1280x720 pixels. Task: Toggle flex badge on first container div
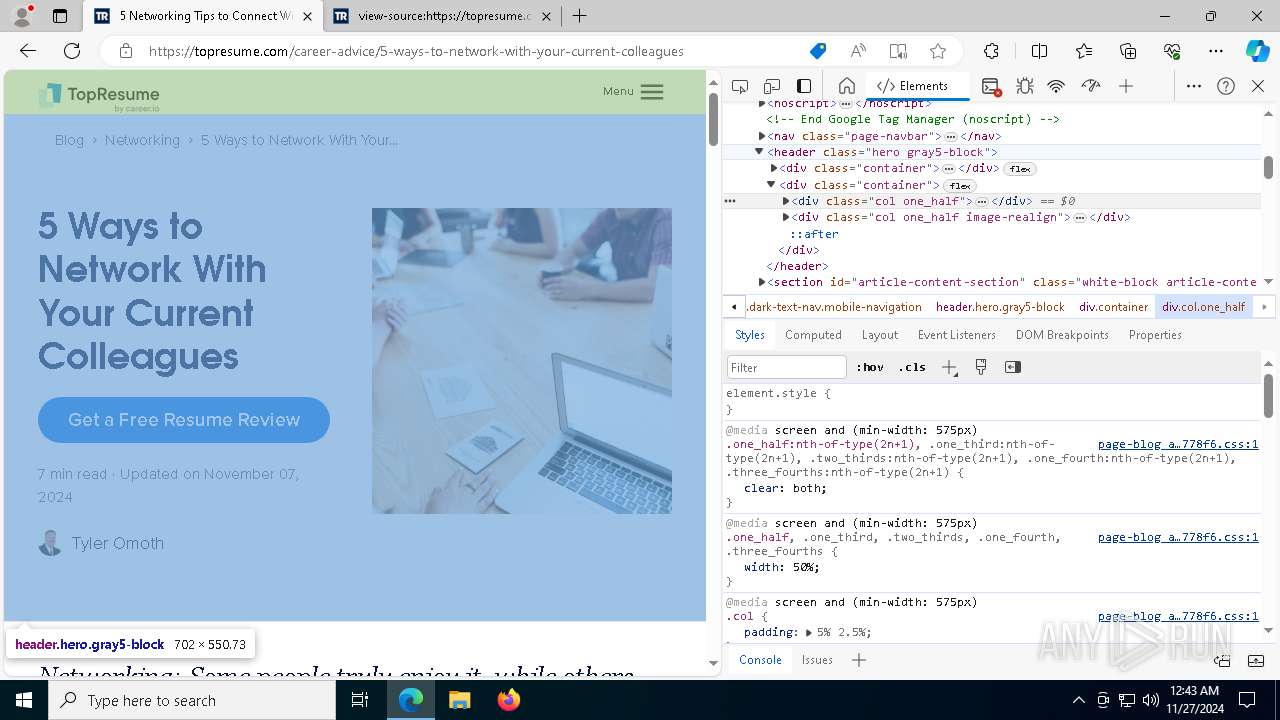pos(1020,169)
